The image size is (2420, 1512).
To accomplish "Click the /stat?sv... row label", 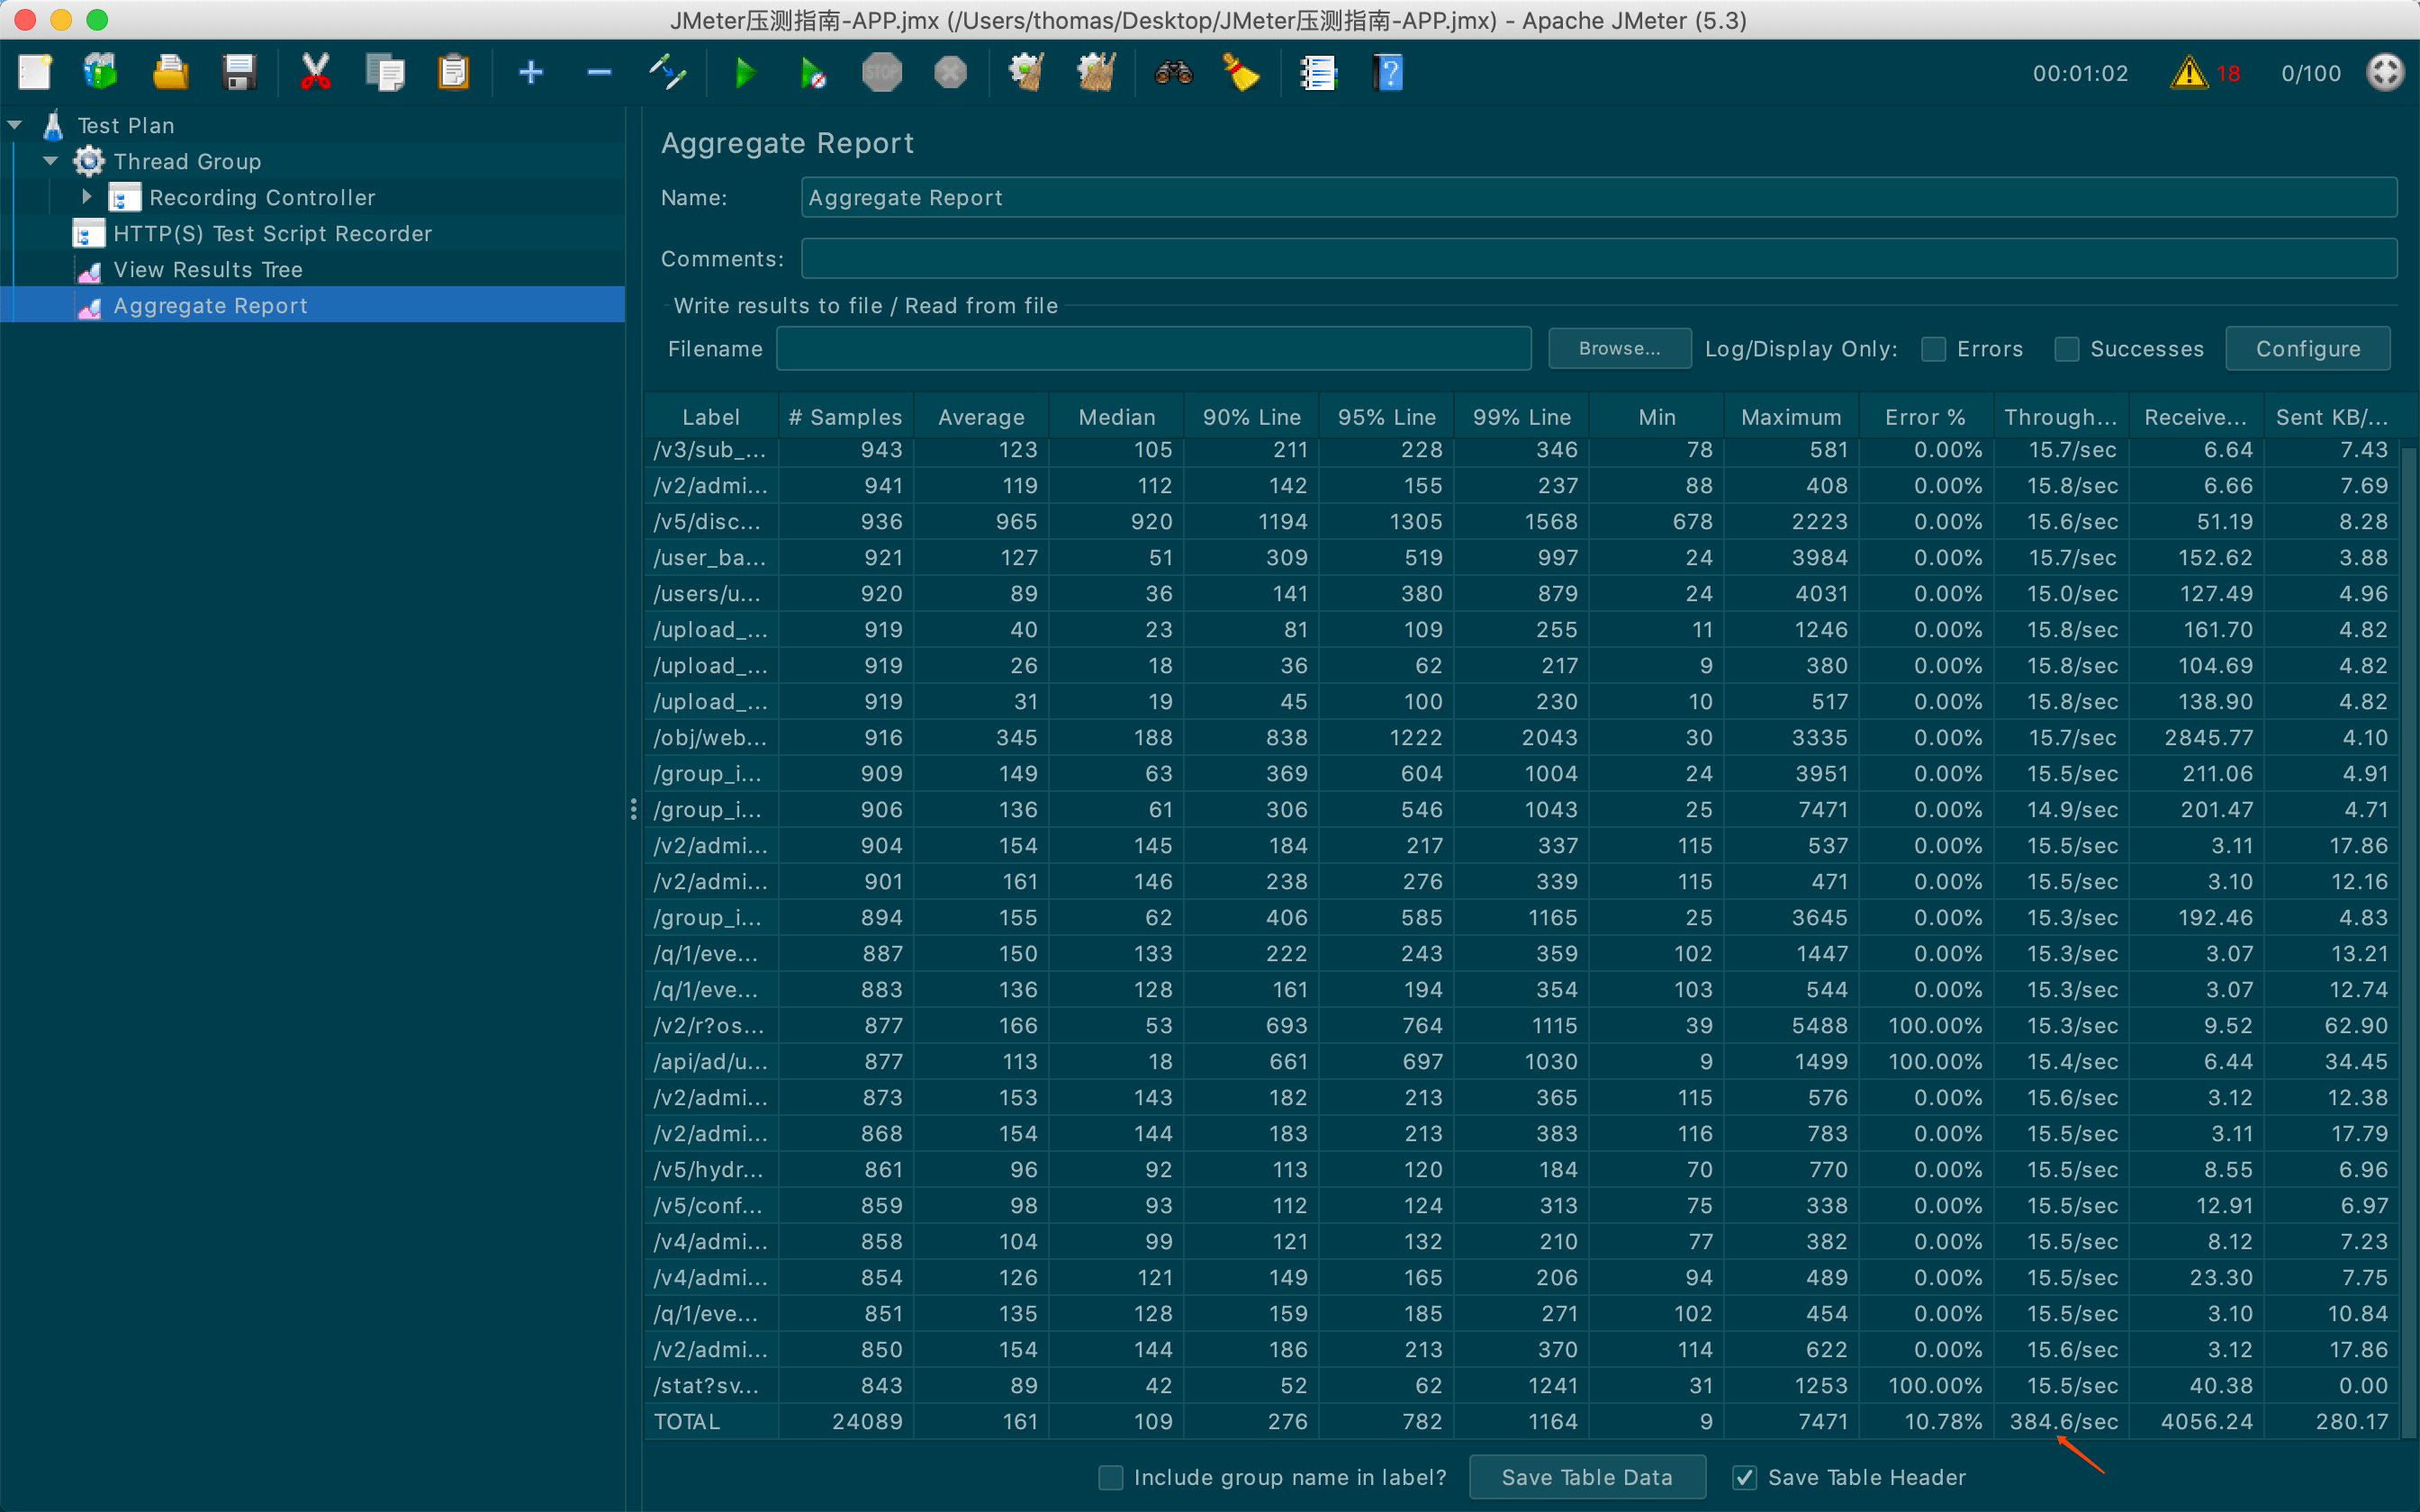I will coord(706,1385).
